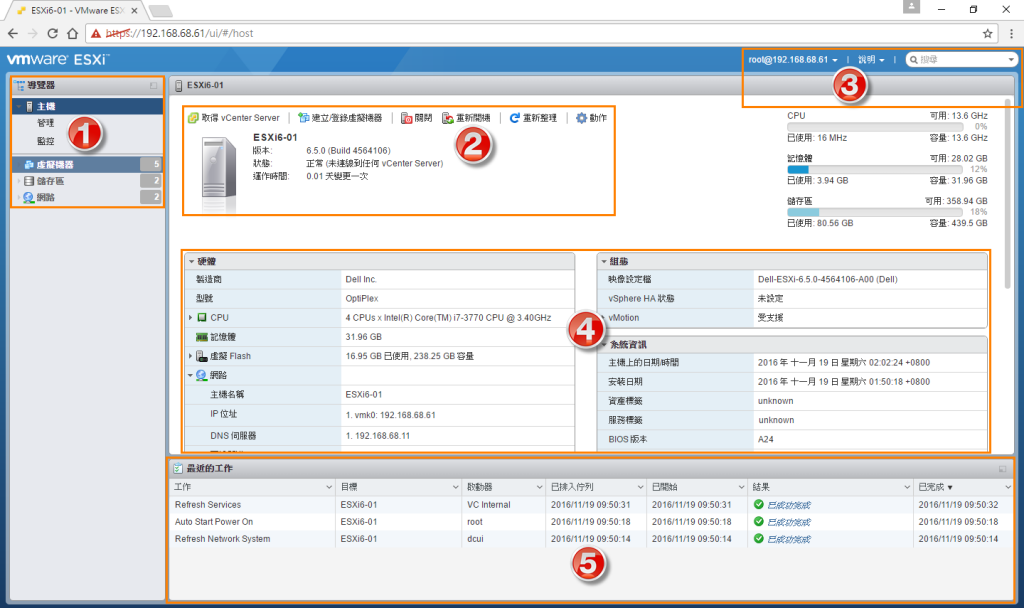
Task: Click the refresh arrow icon in toolbar
Action: click(515, 118)
